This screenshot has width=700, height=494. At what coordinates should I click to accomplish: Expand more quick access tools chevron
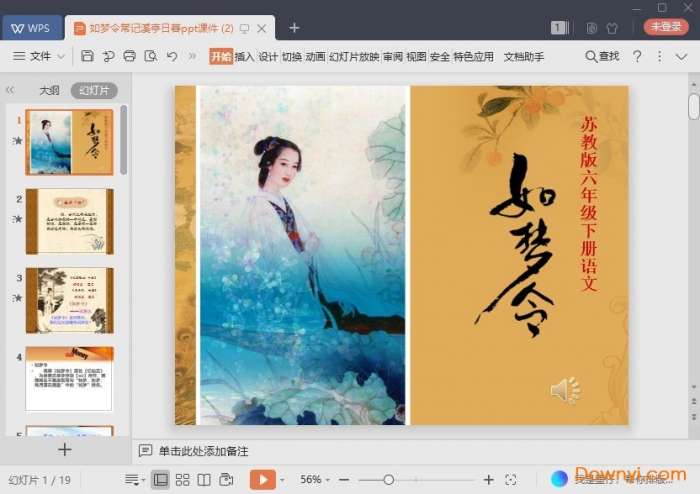(x=192, y=56)
